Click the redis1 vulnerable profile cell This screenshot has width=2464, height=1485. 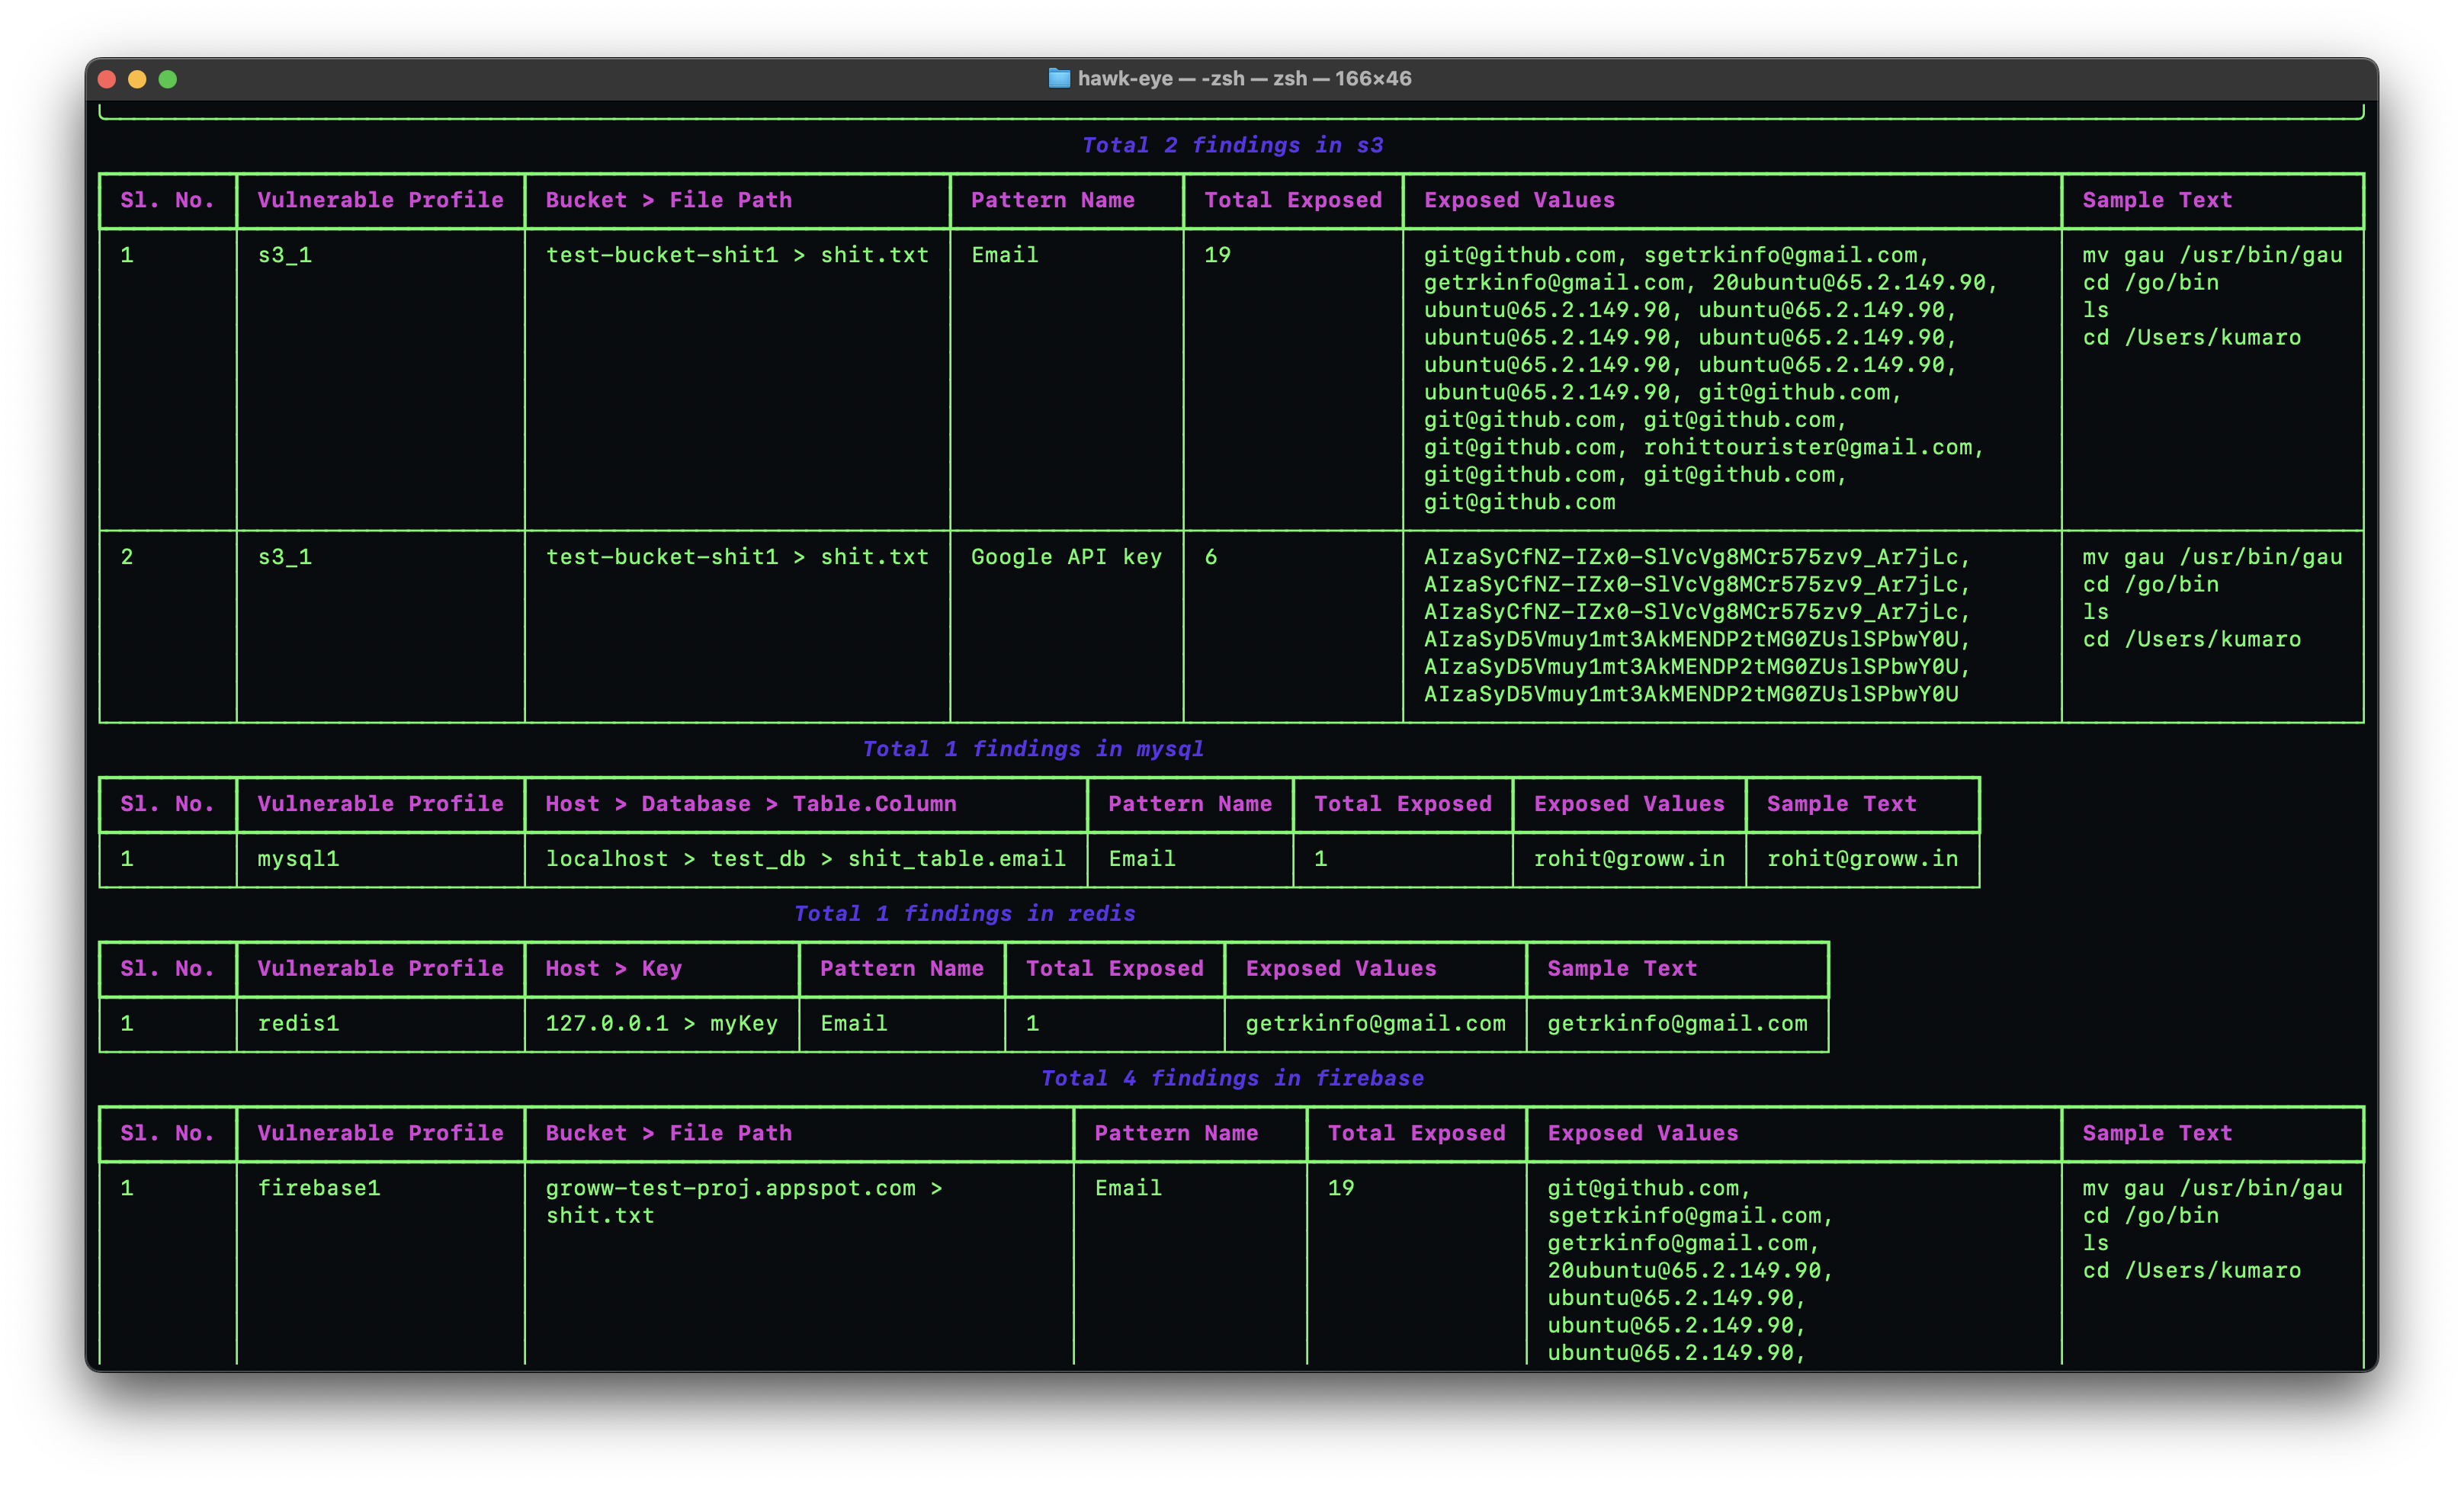(298, 1023)
